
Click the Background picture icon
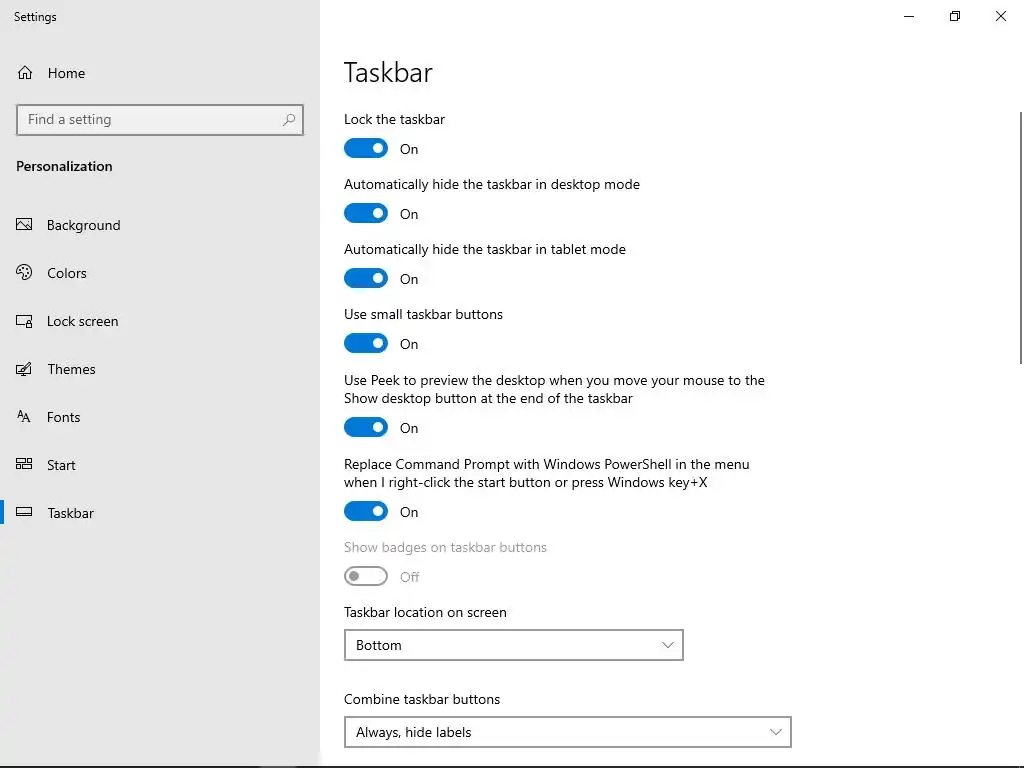(x=25, y=225)
